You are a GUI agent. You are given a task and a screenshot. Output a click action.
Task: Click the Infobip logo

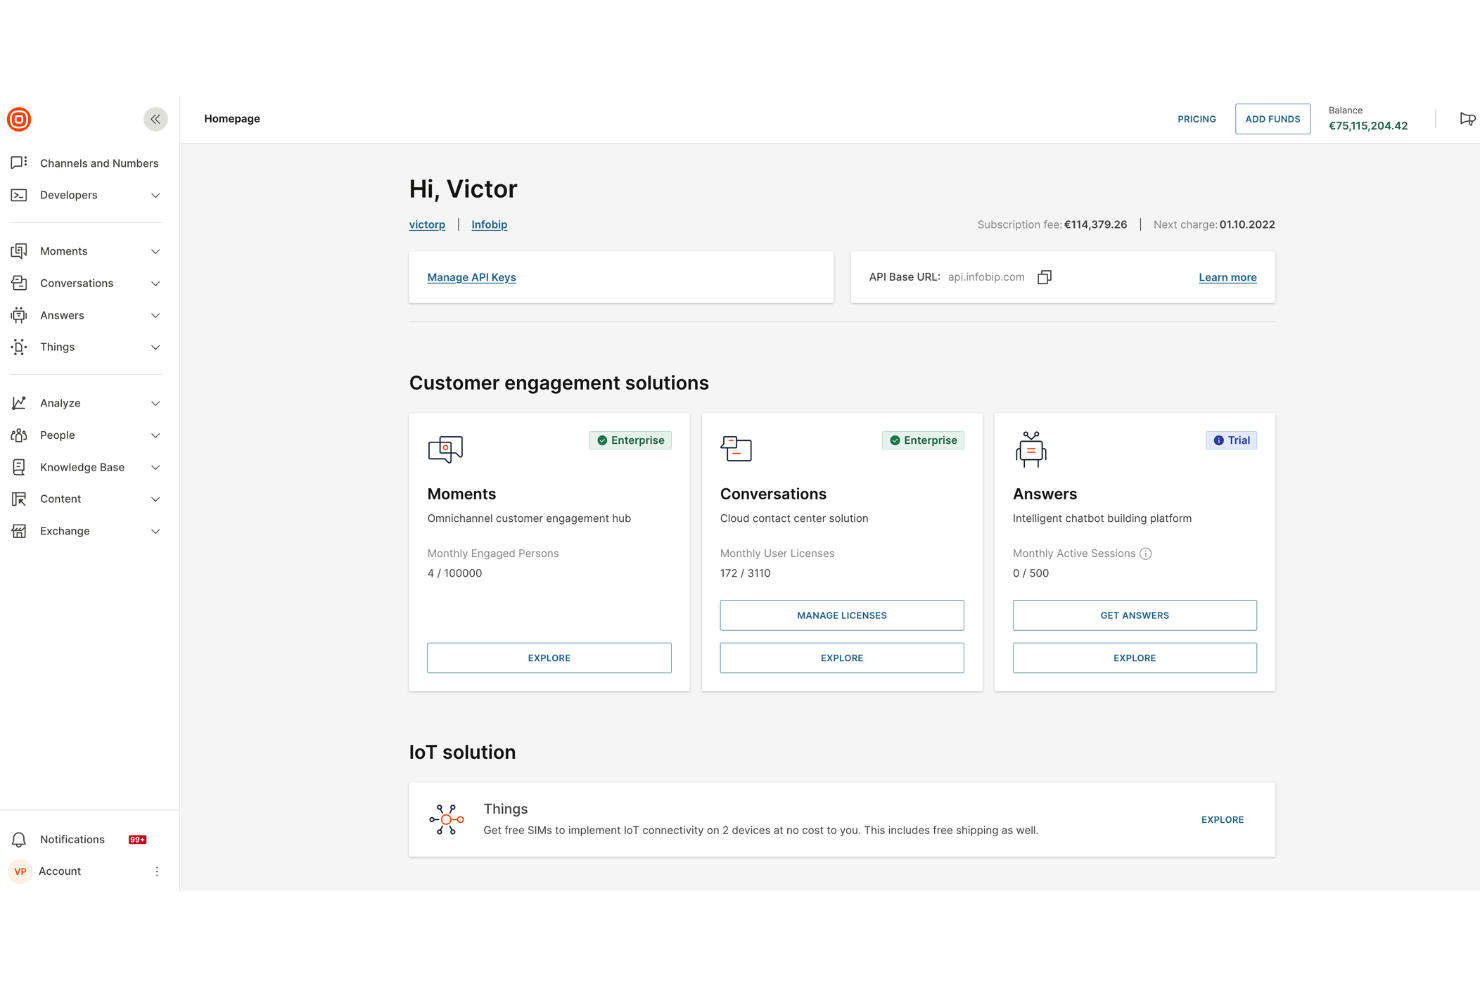(x=19, y=119)
